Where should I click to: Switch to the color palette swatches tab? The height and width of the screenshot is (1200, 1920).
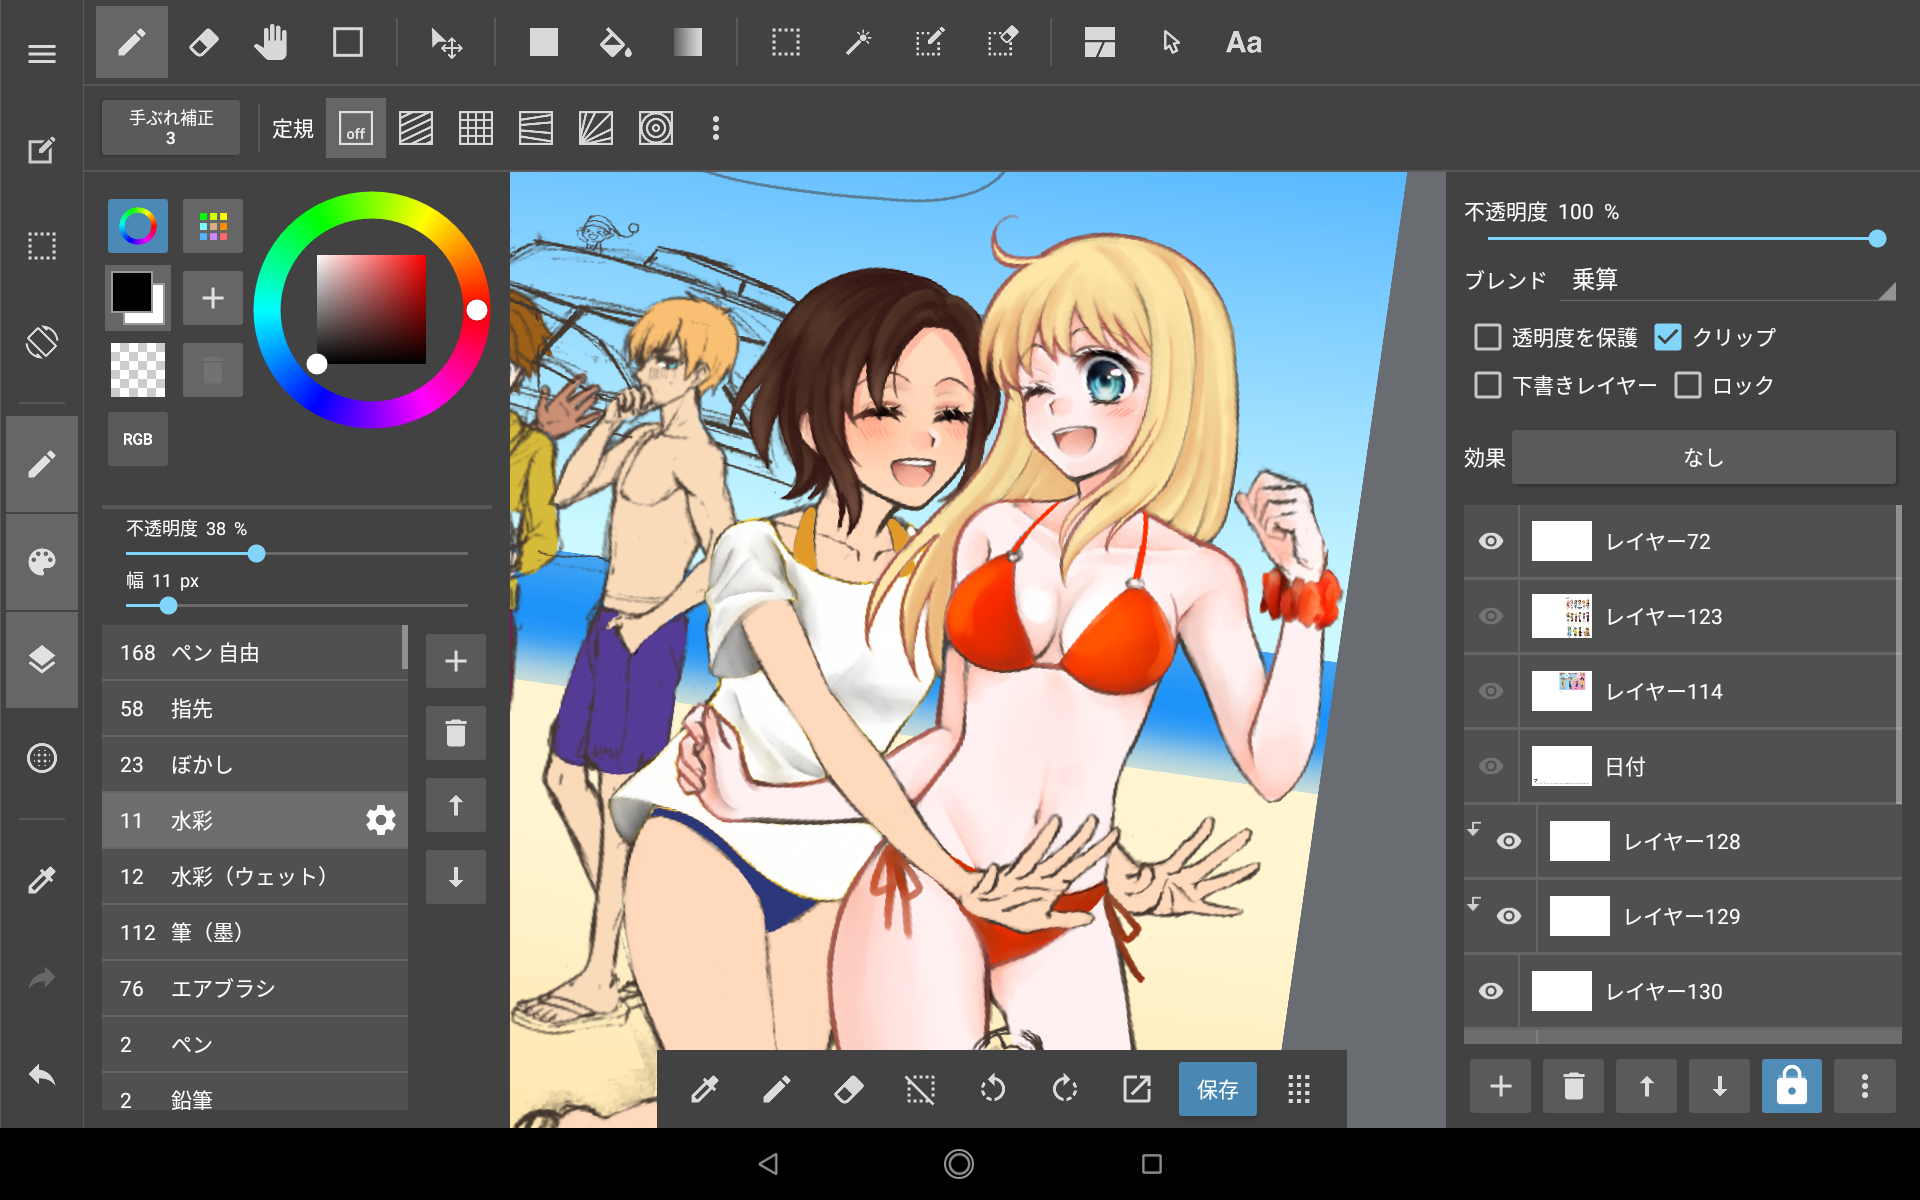pyautogui.click(x=213, y=226)
